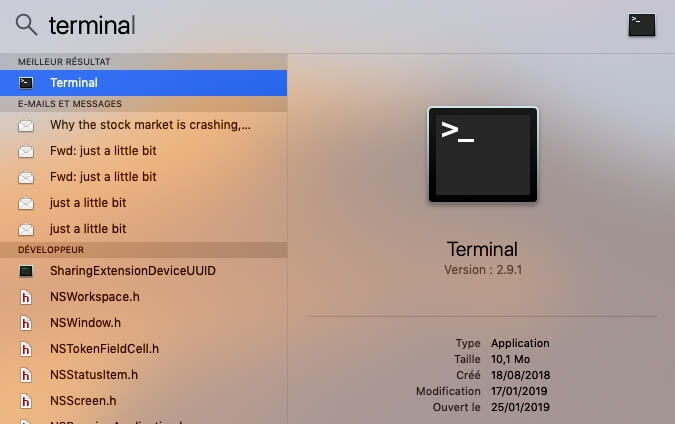Click the magnifying glass search icon
This screenshot has height=424, width=675.
pyautogui.click(x=26, y=25)
